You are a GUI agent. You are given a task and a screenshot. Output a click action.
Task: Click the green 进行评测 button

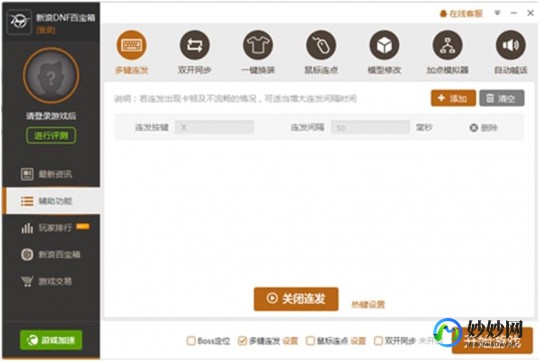coord(51,135)
